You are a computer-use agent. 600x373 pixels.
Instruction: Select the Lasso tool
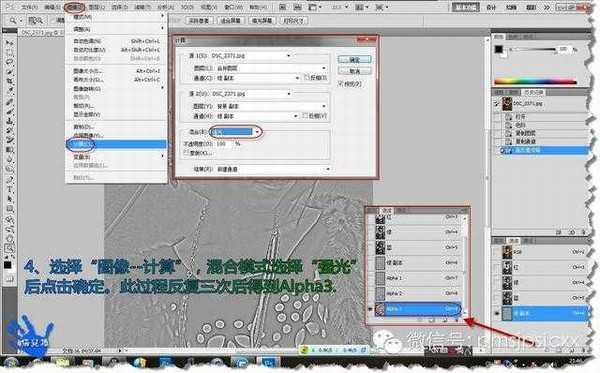(9, 62)
